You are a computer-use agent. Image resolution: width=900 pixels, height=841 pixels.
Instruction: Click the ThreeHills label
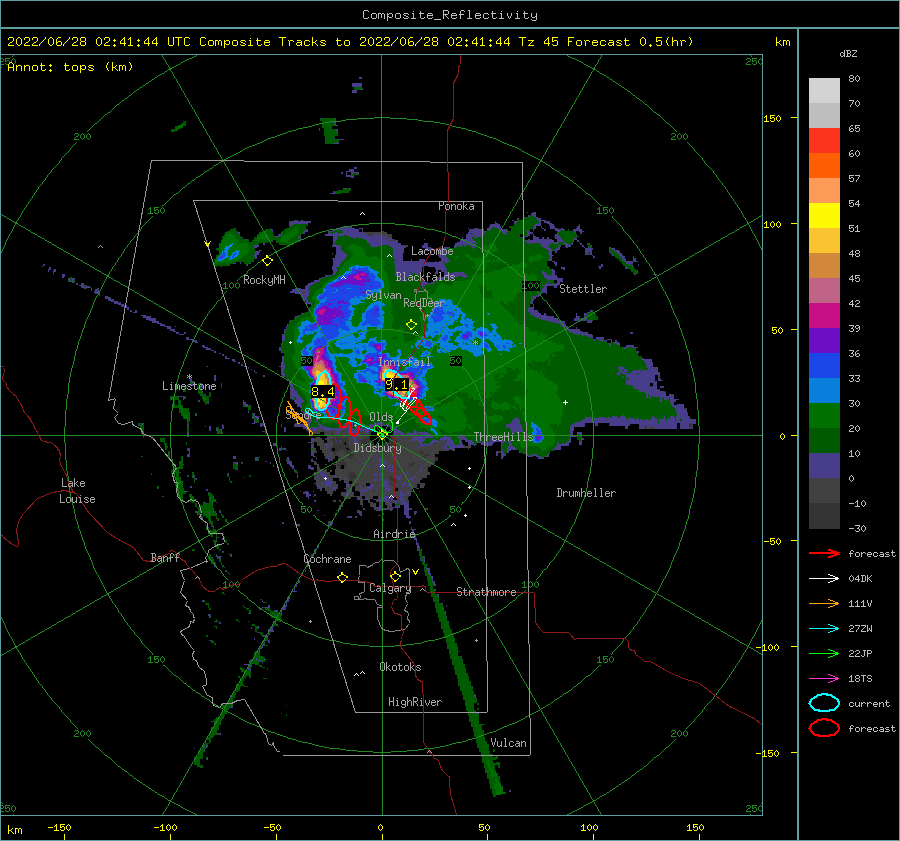point(503,437)
